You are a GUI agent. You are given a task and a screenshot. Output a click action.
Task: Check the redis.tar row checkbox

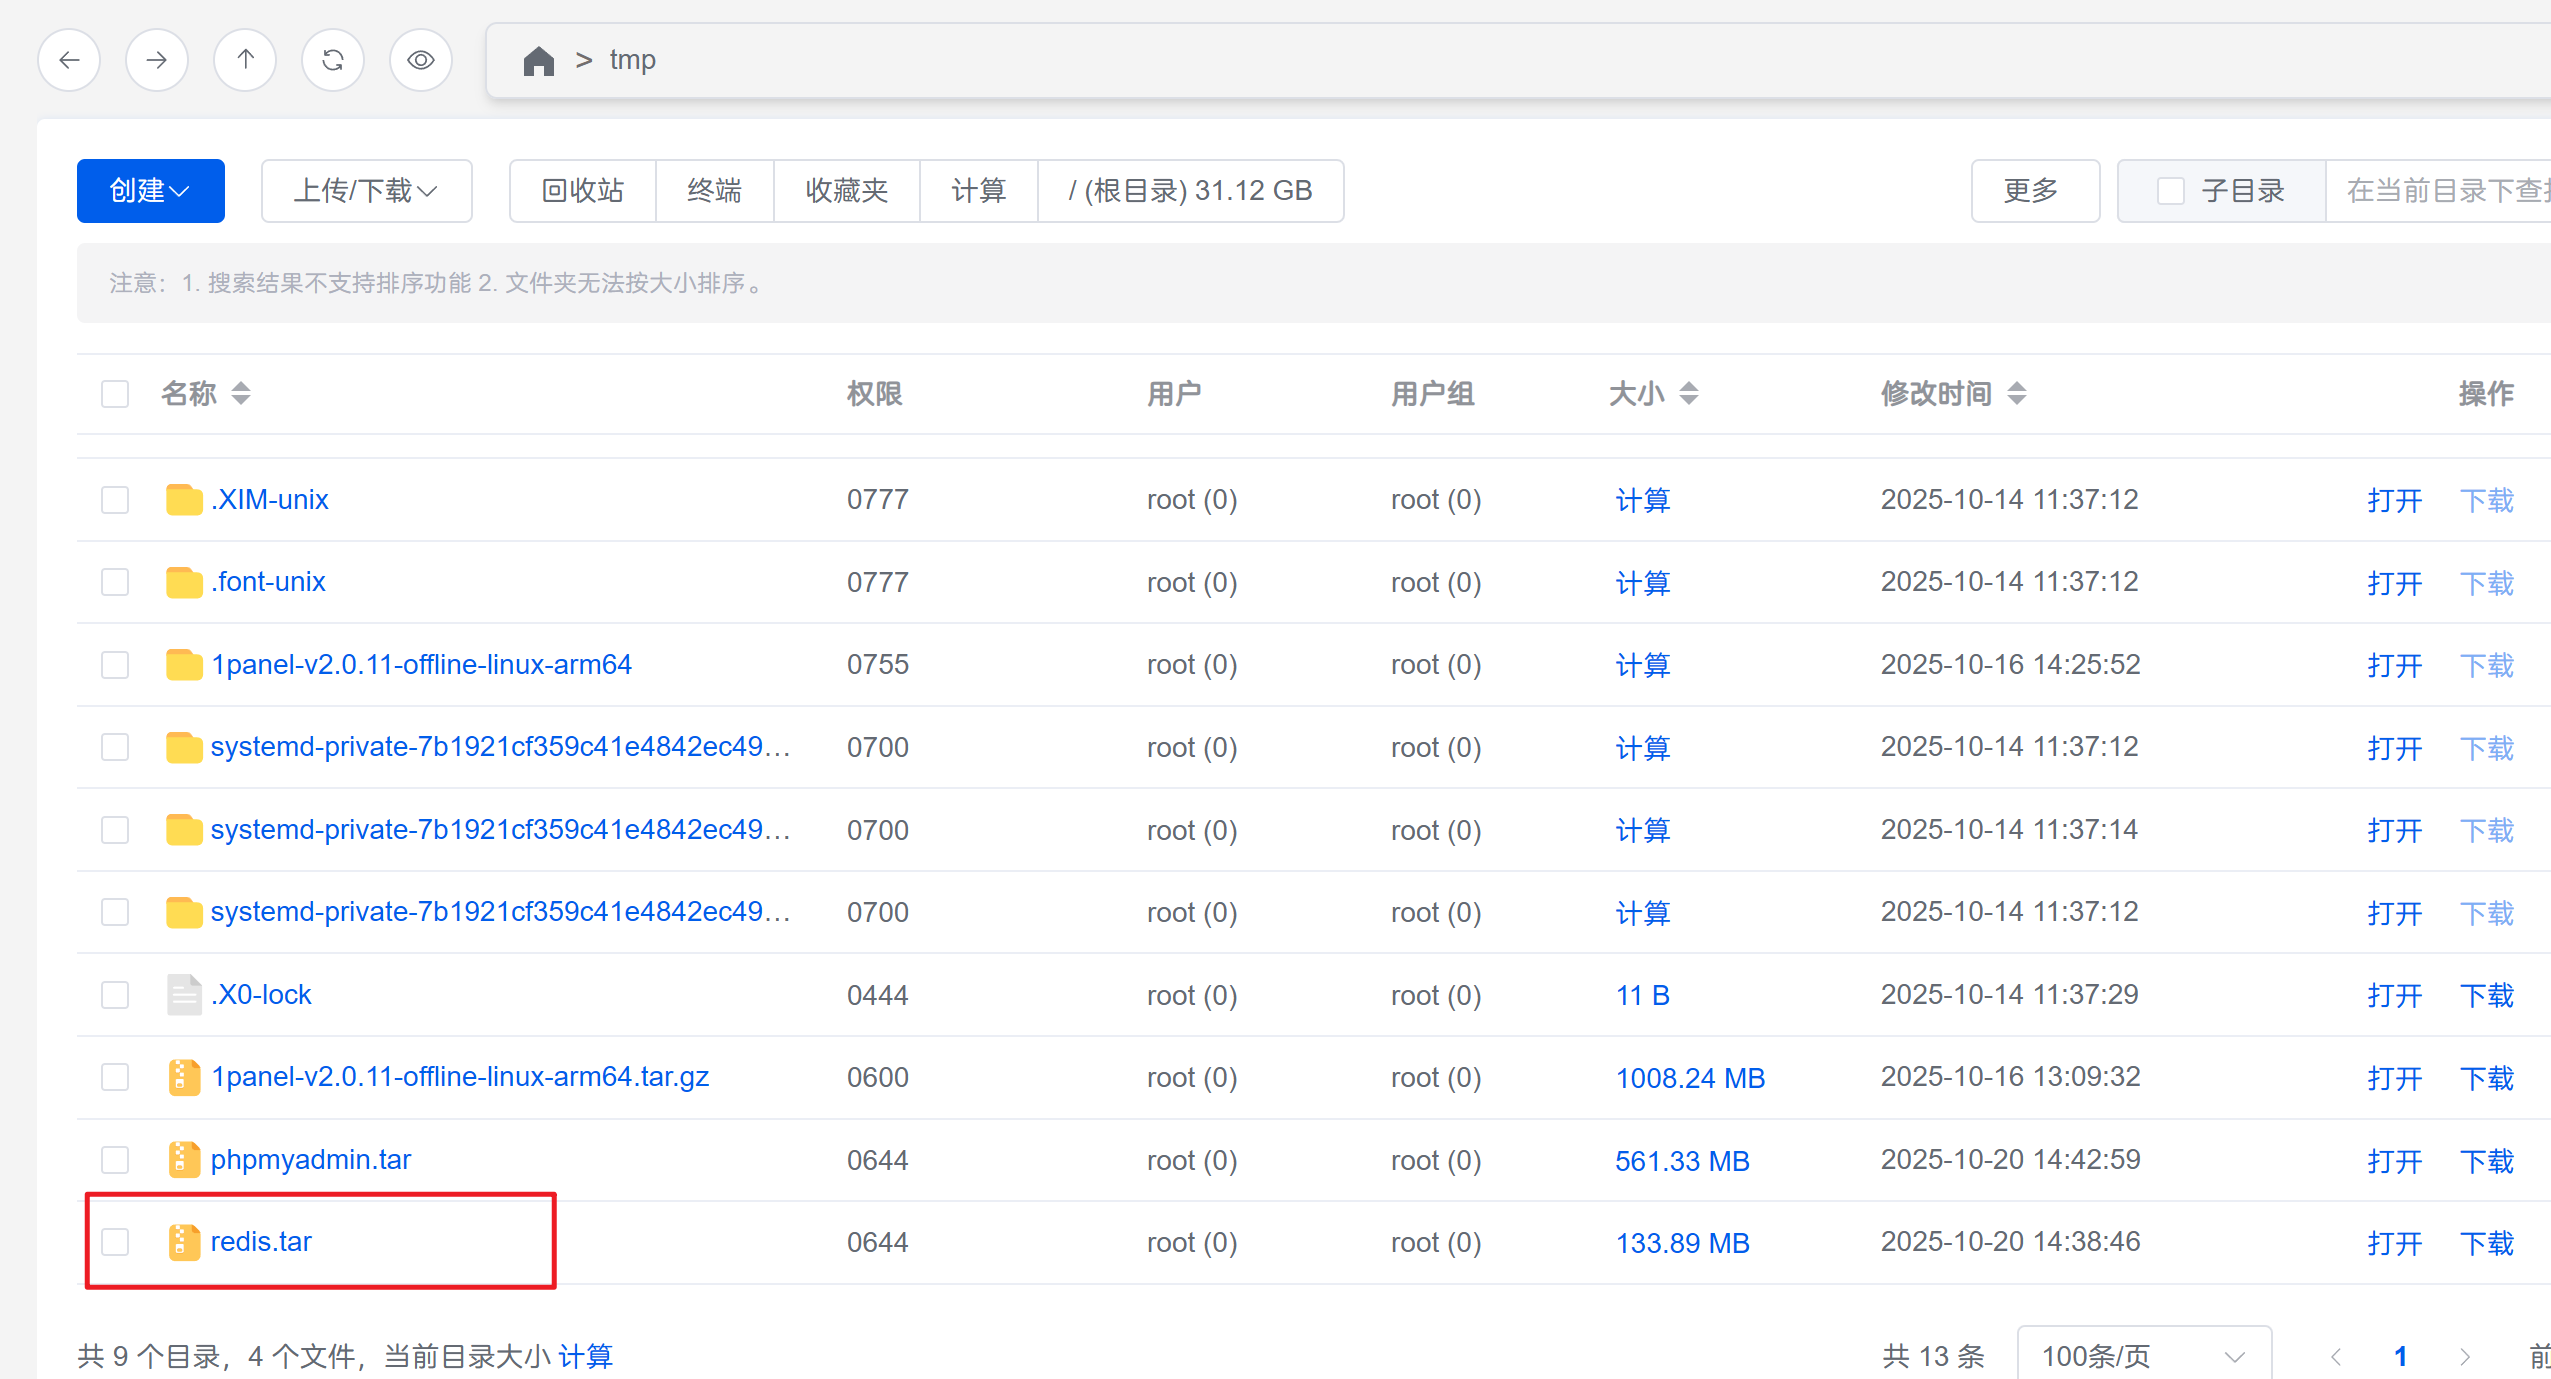click(116, 1242)
